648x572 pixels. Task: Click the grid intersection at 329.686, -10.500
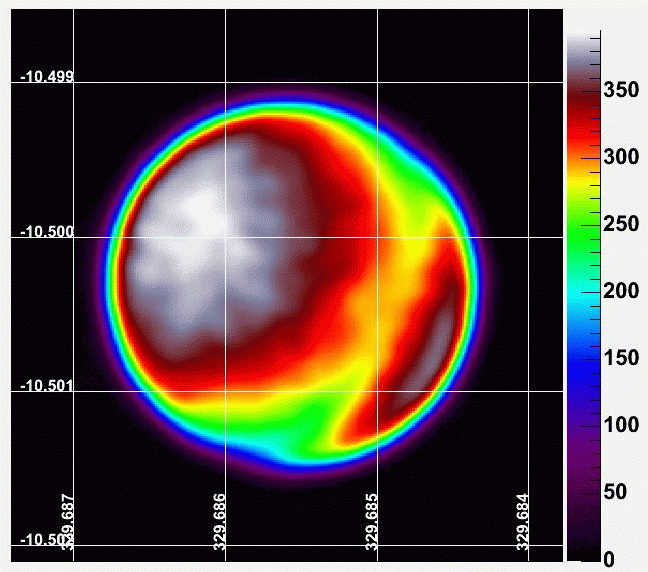click(x=226, y=237)
